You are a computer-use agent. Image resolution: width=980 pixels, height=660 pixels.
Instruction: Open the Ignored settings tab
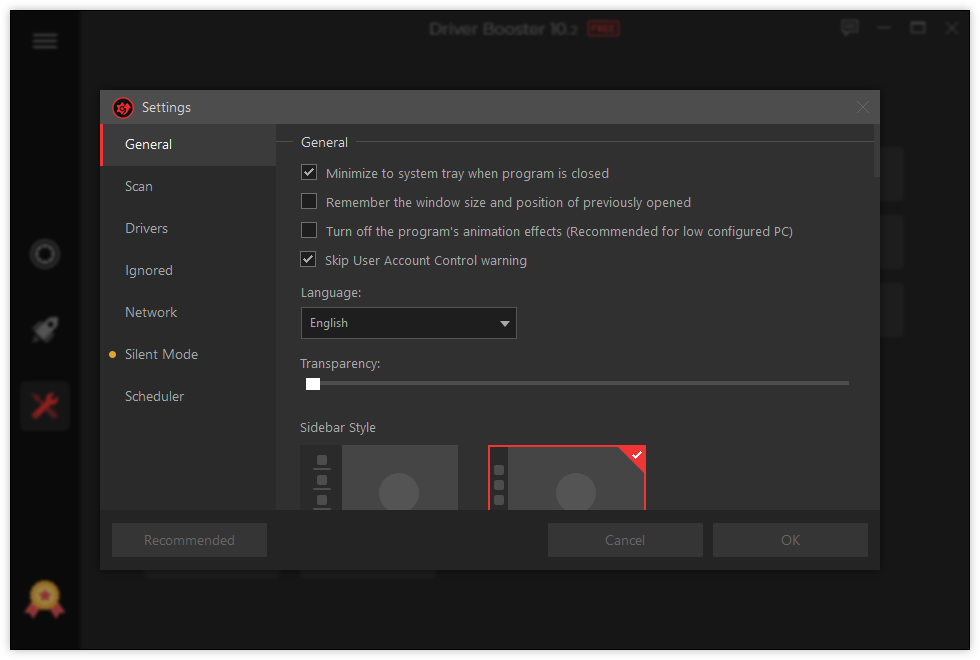click(x=188, y=271)
